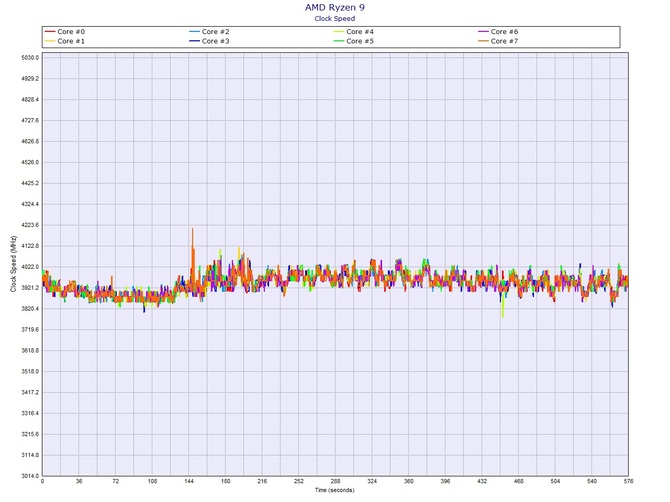Click the red Core #0 color line
This screenshot has width=670, height=502.
click(50, 32)
